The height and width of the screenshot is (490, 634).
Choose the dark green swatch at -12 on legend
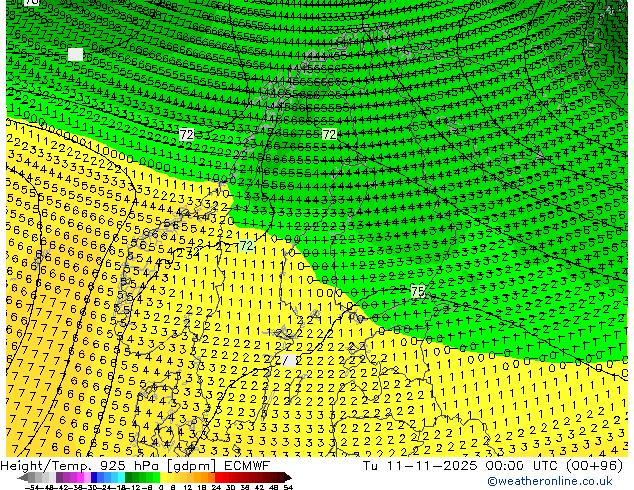(129, 477)
